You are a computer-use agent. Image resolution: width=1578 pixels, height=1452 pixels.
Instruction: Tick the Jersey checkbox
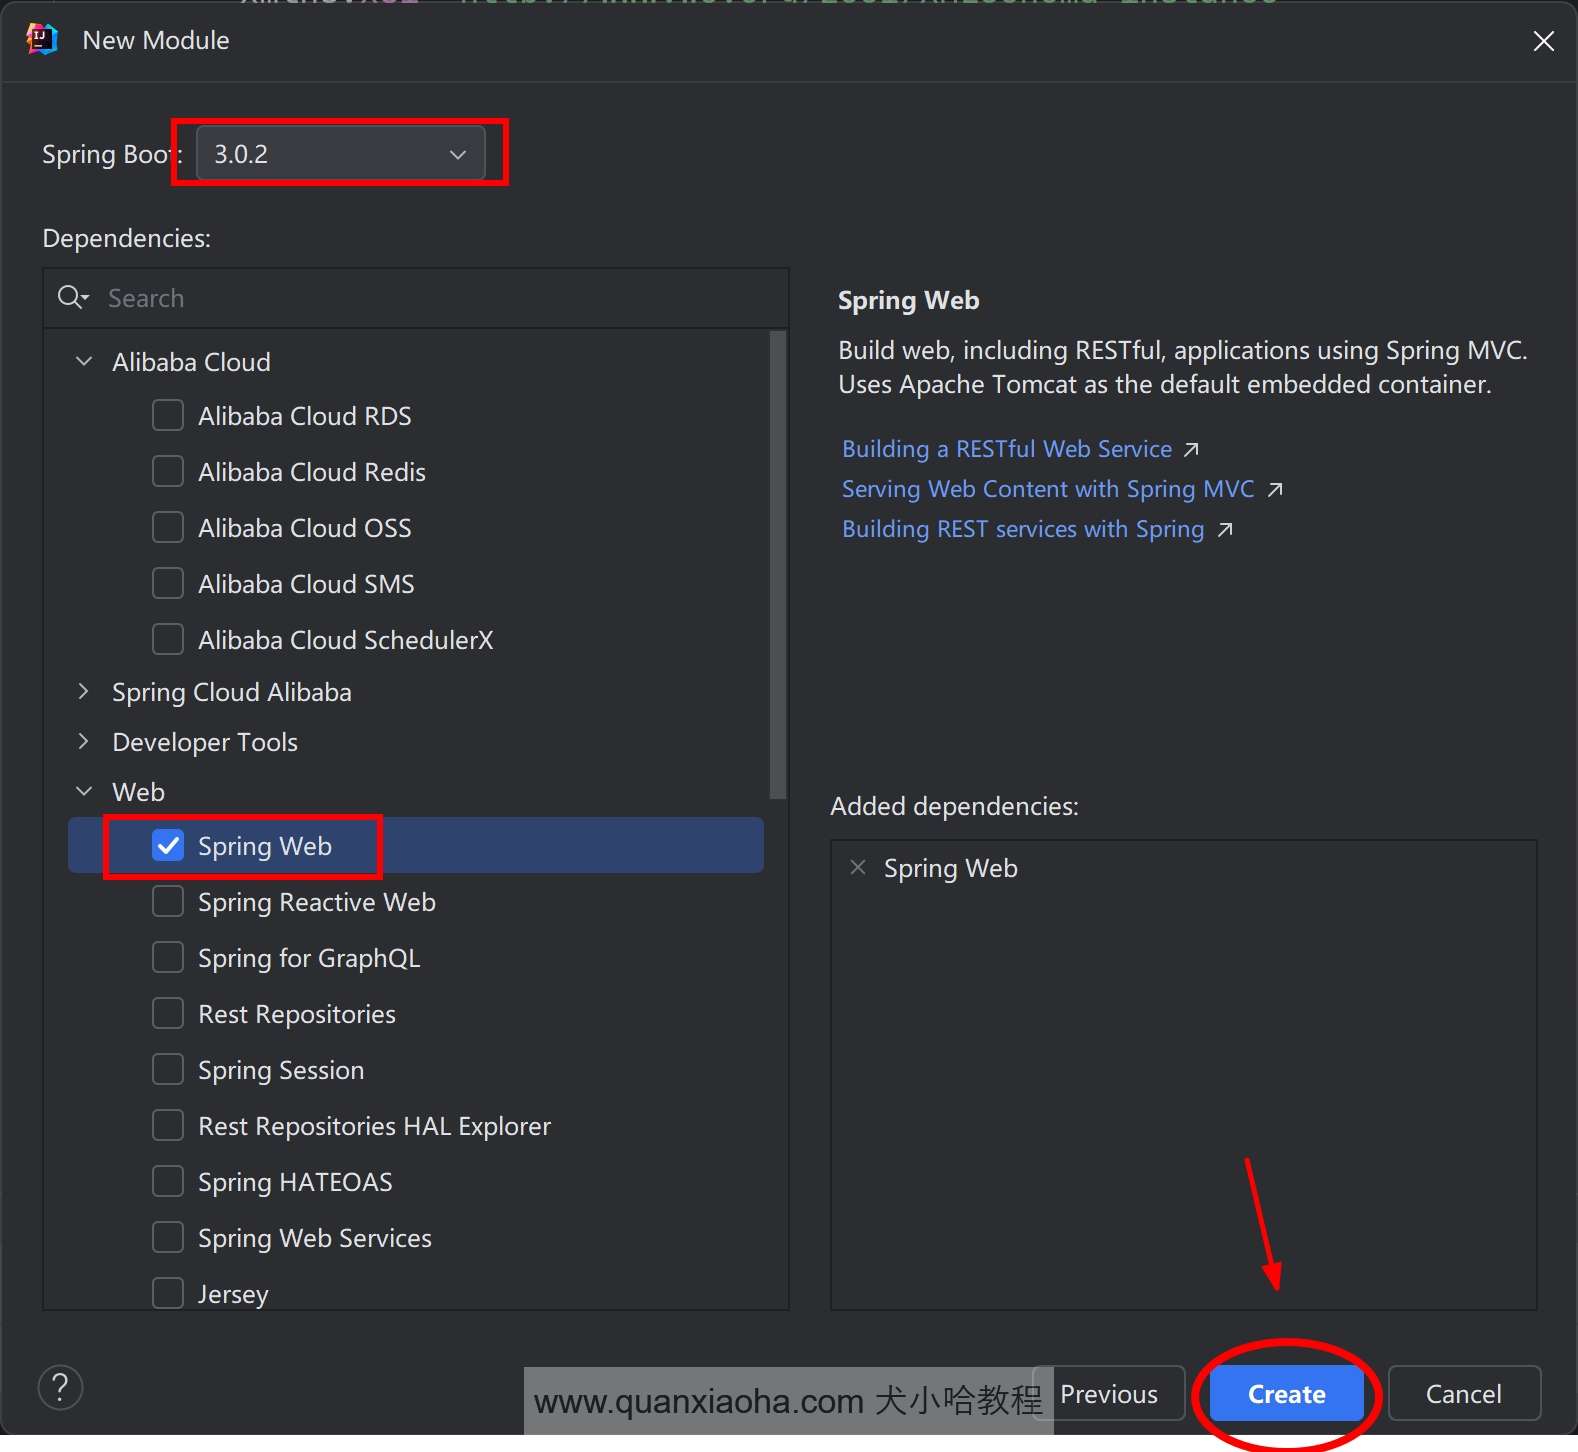tap(168, 1293)
